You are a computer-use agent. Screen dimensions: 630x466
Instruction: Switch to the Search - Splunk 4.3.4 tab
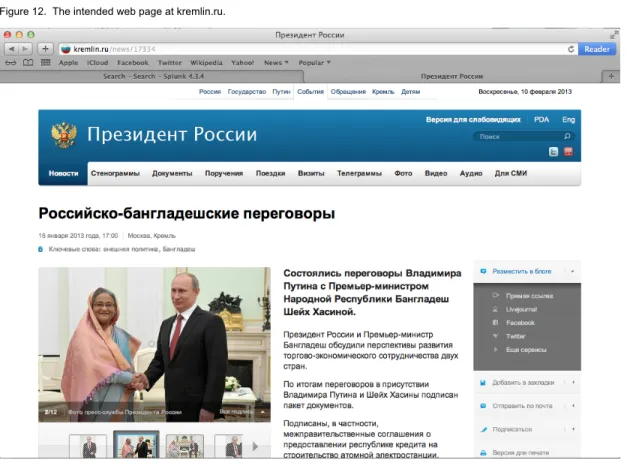(152, 76)
